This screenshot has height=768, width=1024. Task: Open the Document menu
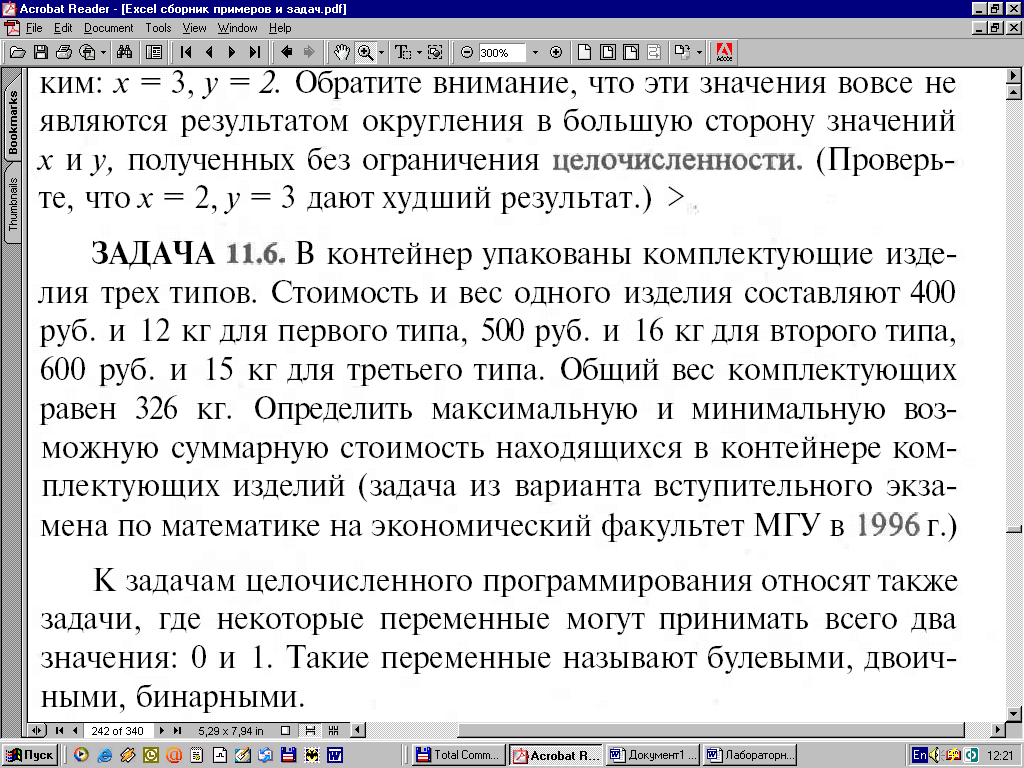click(108, 28)
